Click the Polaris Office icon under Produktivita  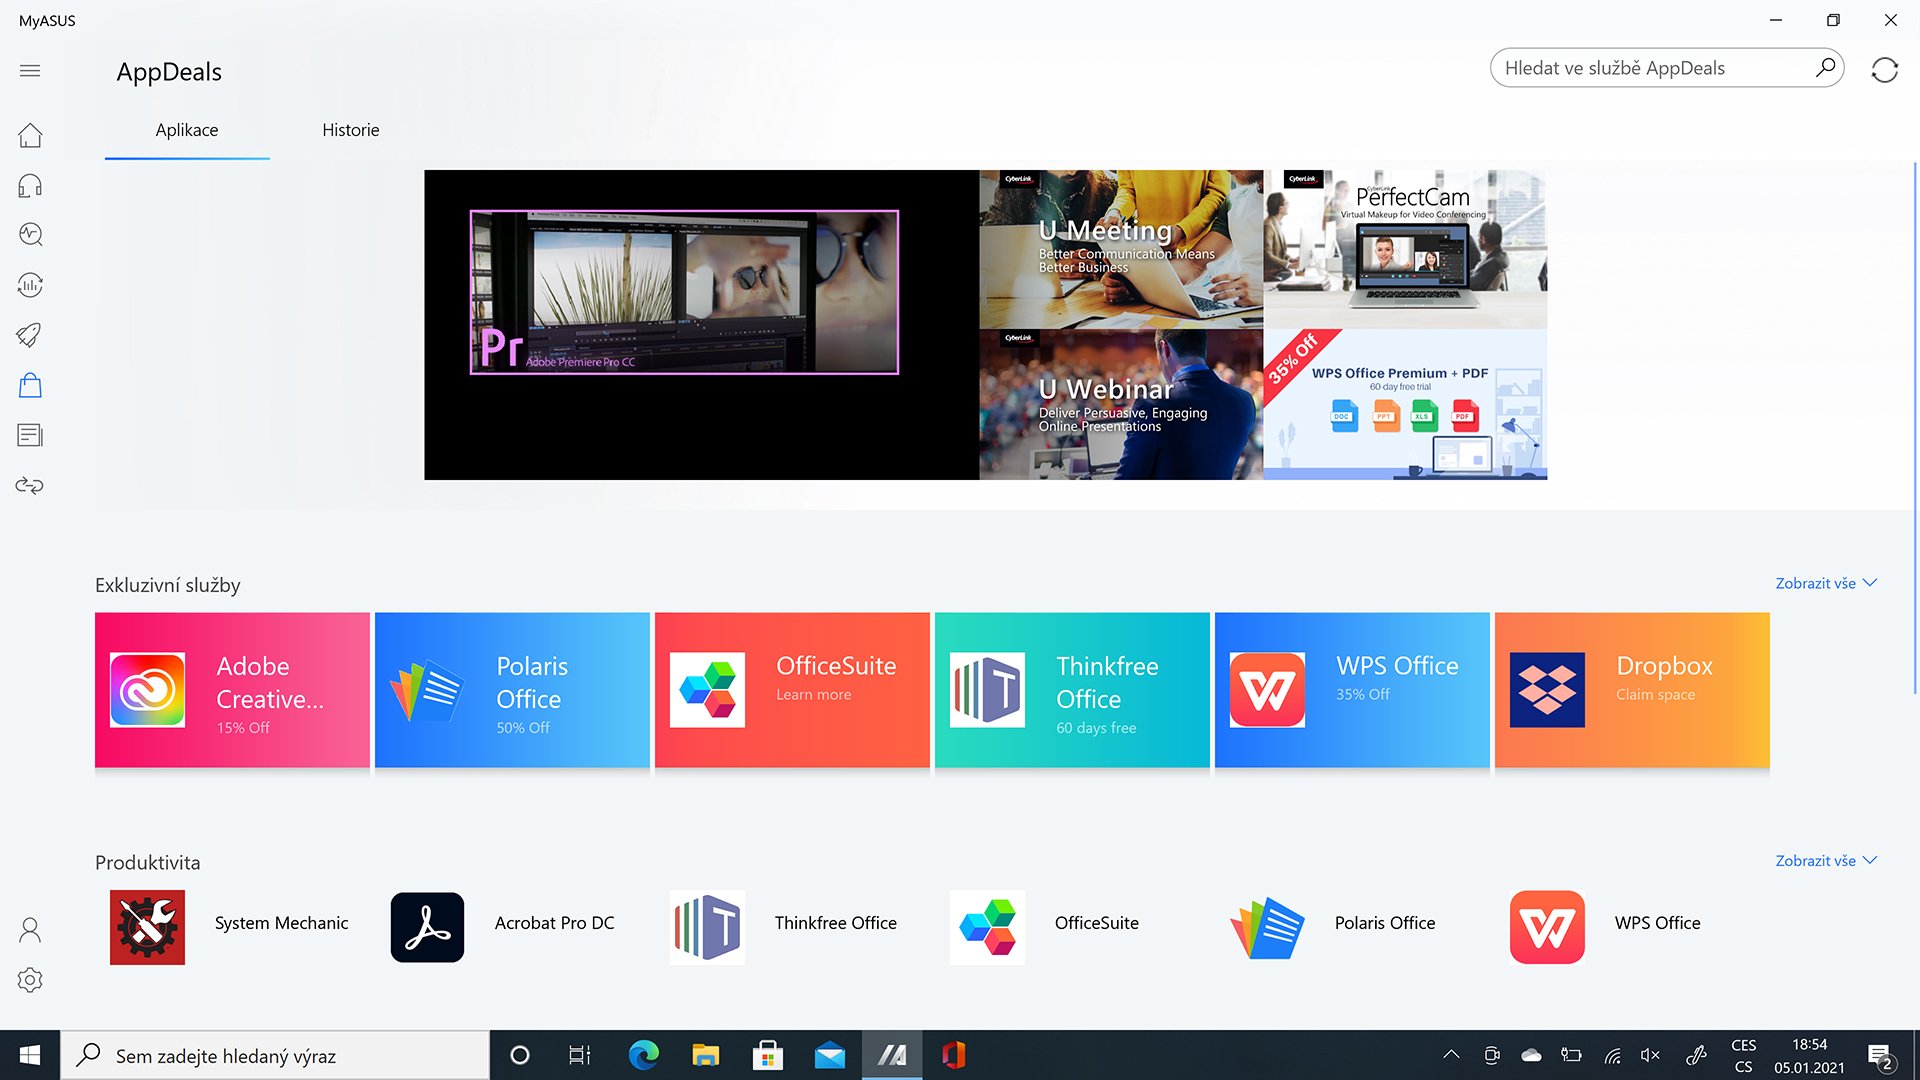1267,927
